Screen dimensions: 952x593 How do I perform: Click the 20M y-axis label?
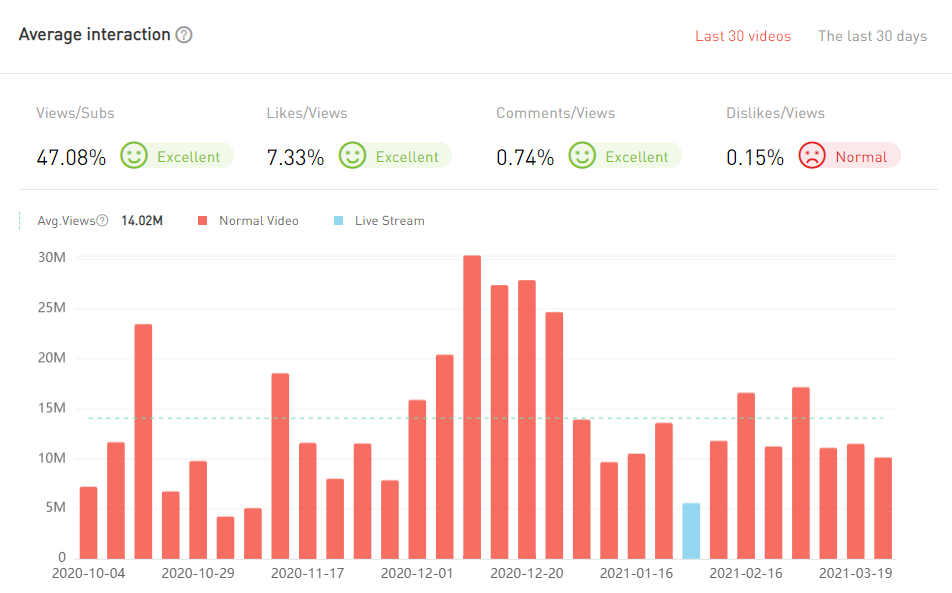click(x=52, y=358)
